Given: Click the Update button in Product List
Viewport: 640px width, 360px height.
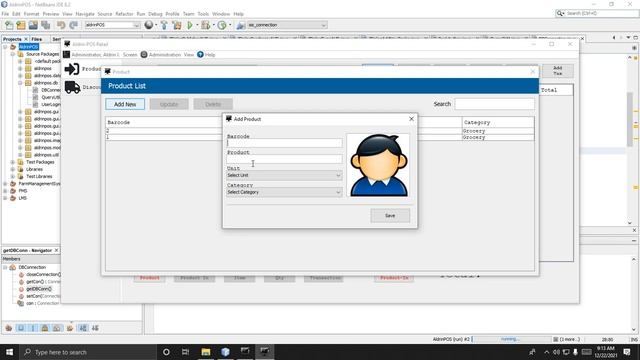Looking at the screenshot, I should 169,104.
